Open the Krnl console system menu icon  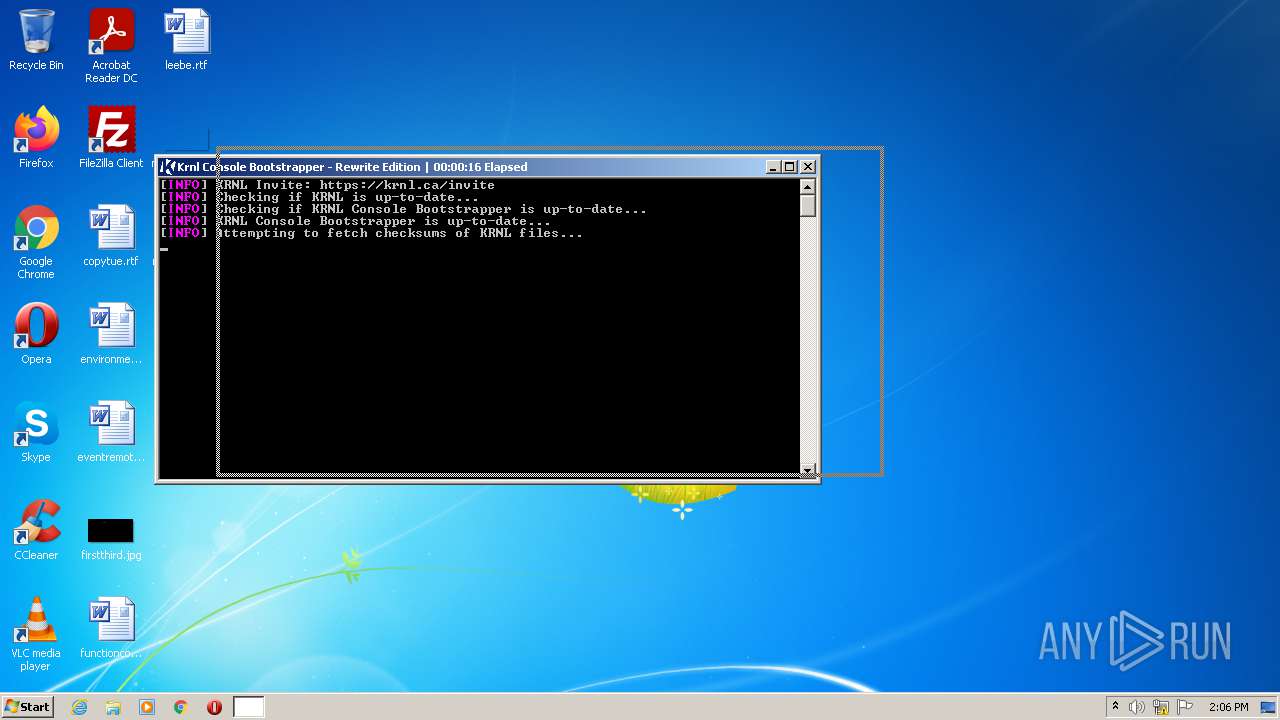click(x=169, y=167)
